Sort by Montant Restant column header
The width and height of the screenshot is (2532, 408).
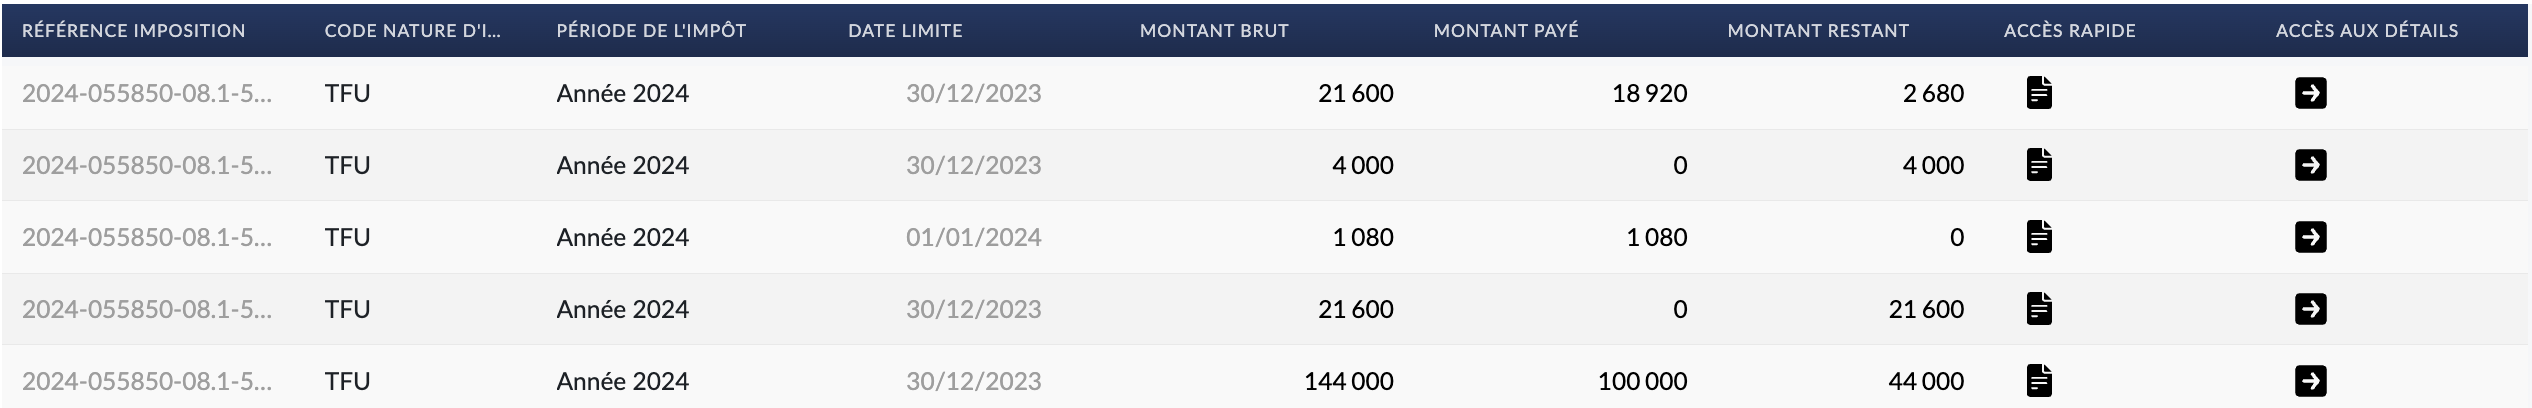pyautogui.click(x=1818, y=31)
